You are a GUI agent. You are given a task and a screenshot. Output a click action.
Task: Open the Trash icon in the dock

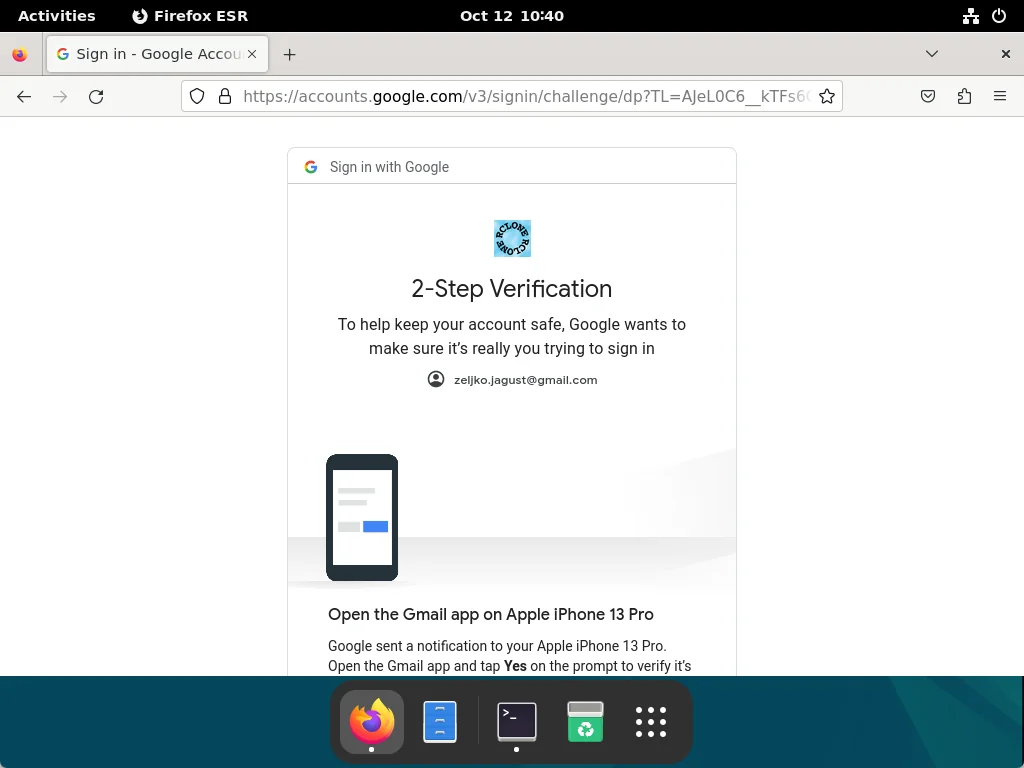[x=586, y=722]
